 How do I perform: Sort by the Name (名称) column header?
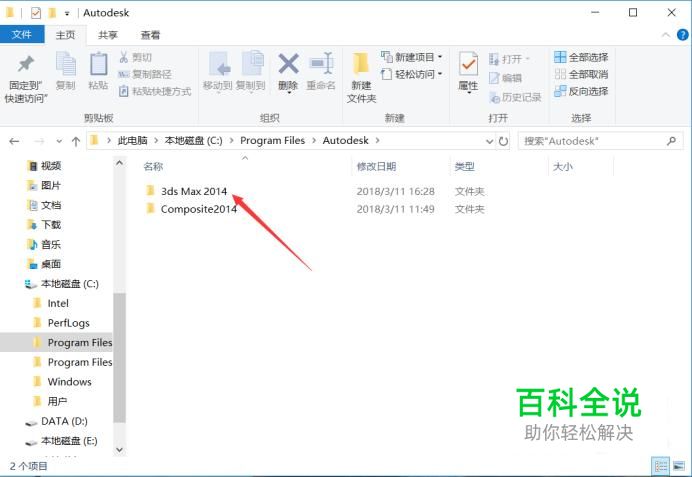pos(153,166)
